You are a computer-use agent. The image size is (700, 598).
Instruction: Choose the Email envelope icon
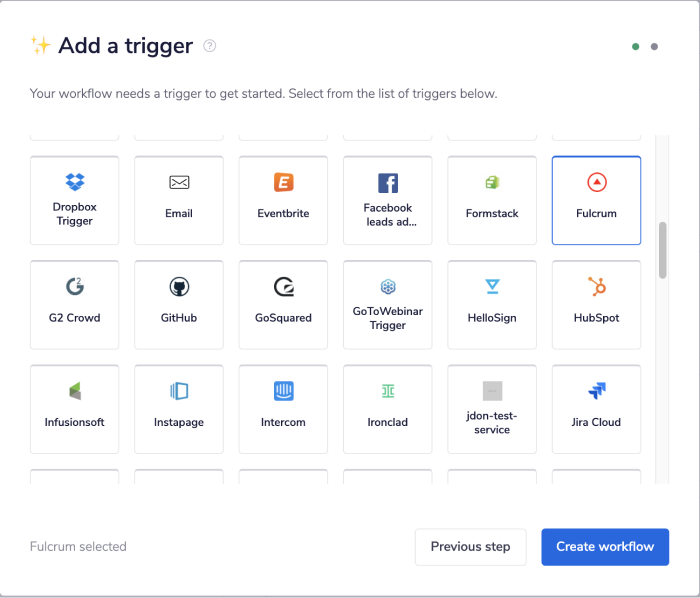[x=179, y=182]
